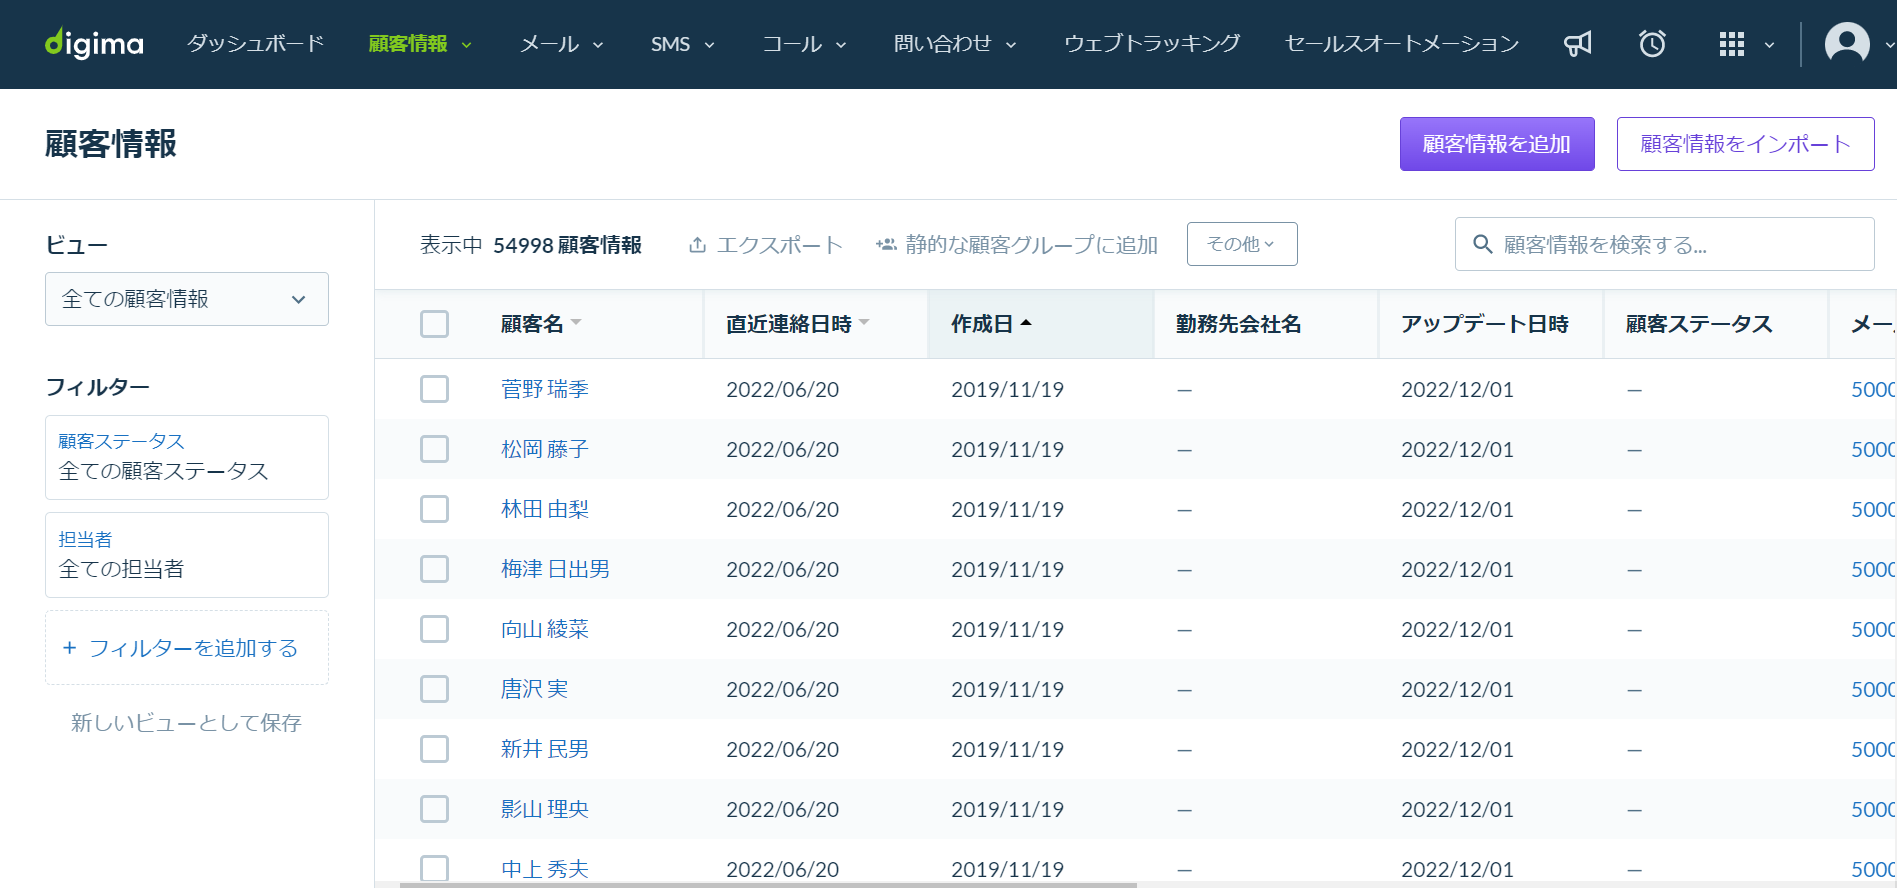Viewport: 1897px width, 888px height.
Task: Click the 顧客情報を追加 button
Action: pos(1497,144)
